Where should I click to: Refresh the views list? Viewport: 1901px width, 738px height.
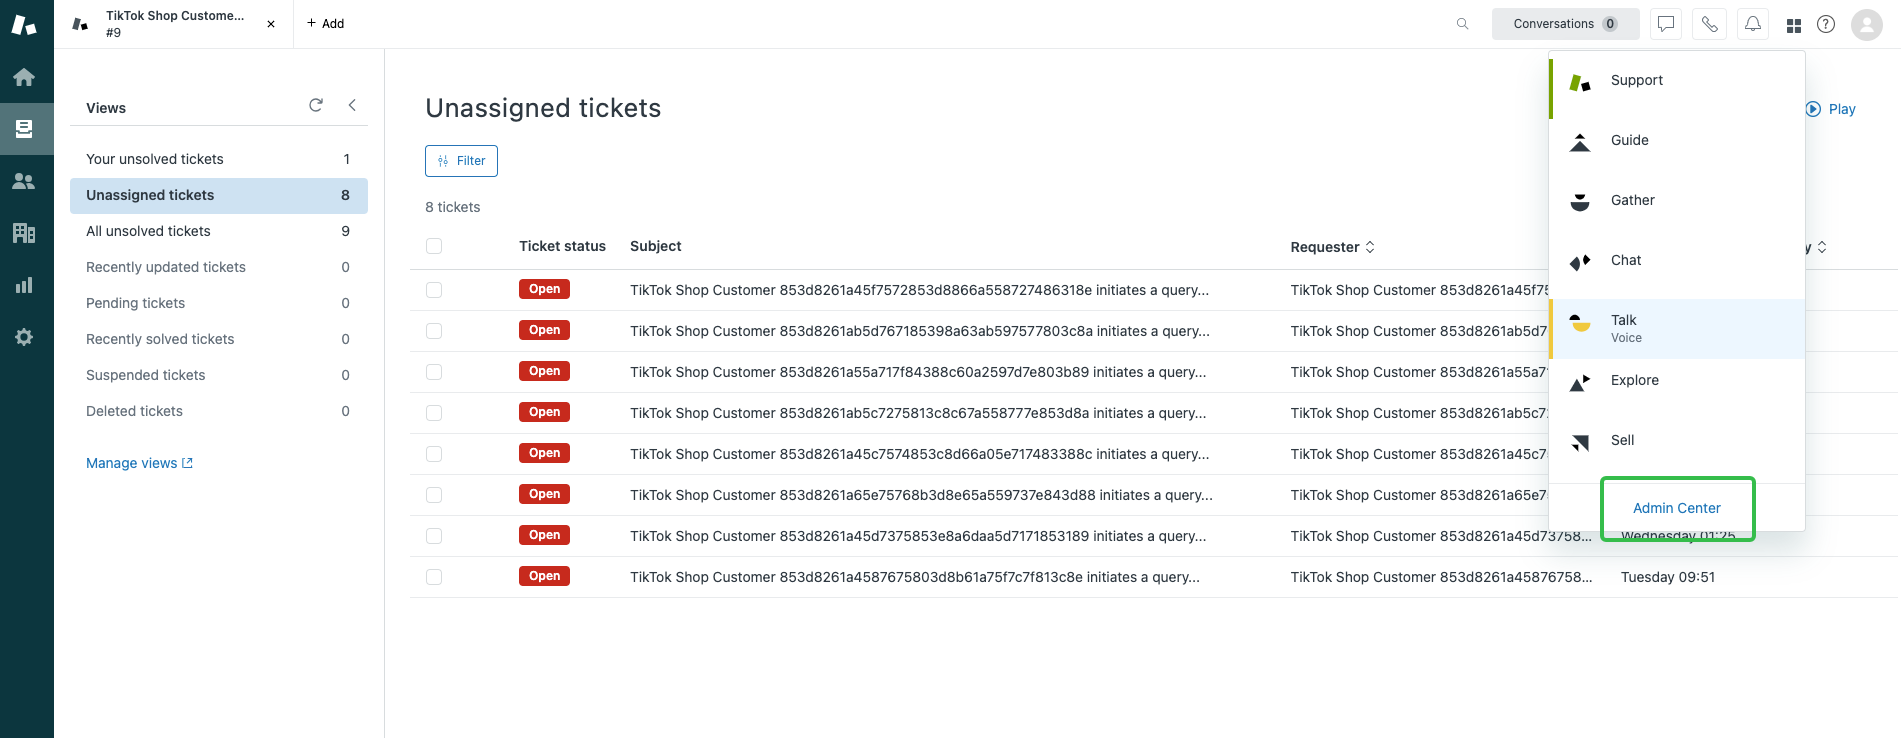coord(316,105)
